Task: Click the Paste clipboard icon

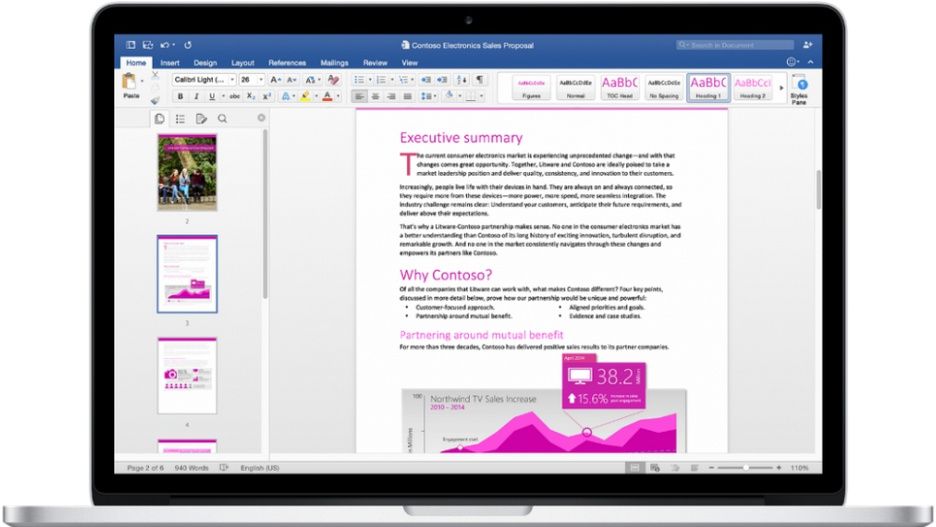Action: click(129, 81)
